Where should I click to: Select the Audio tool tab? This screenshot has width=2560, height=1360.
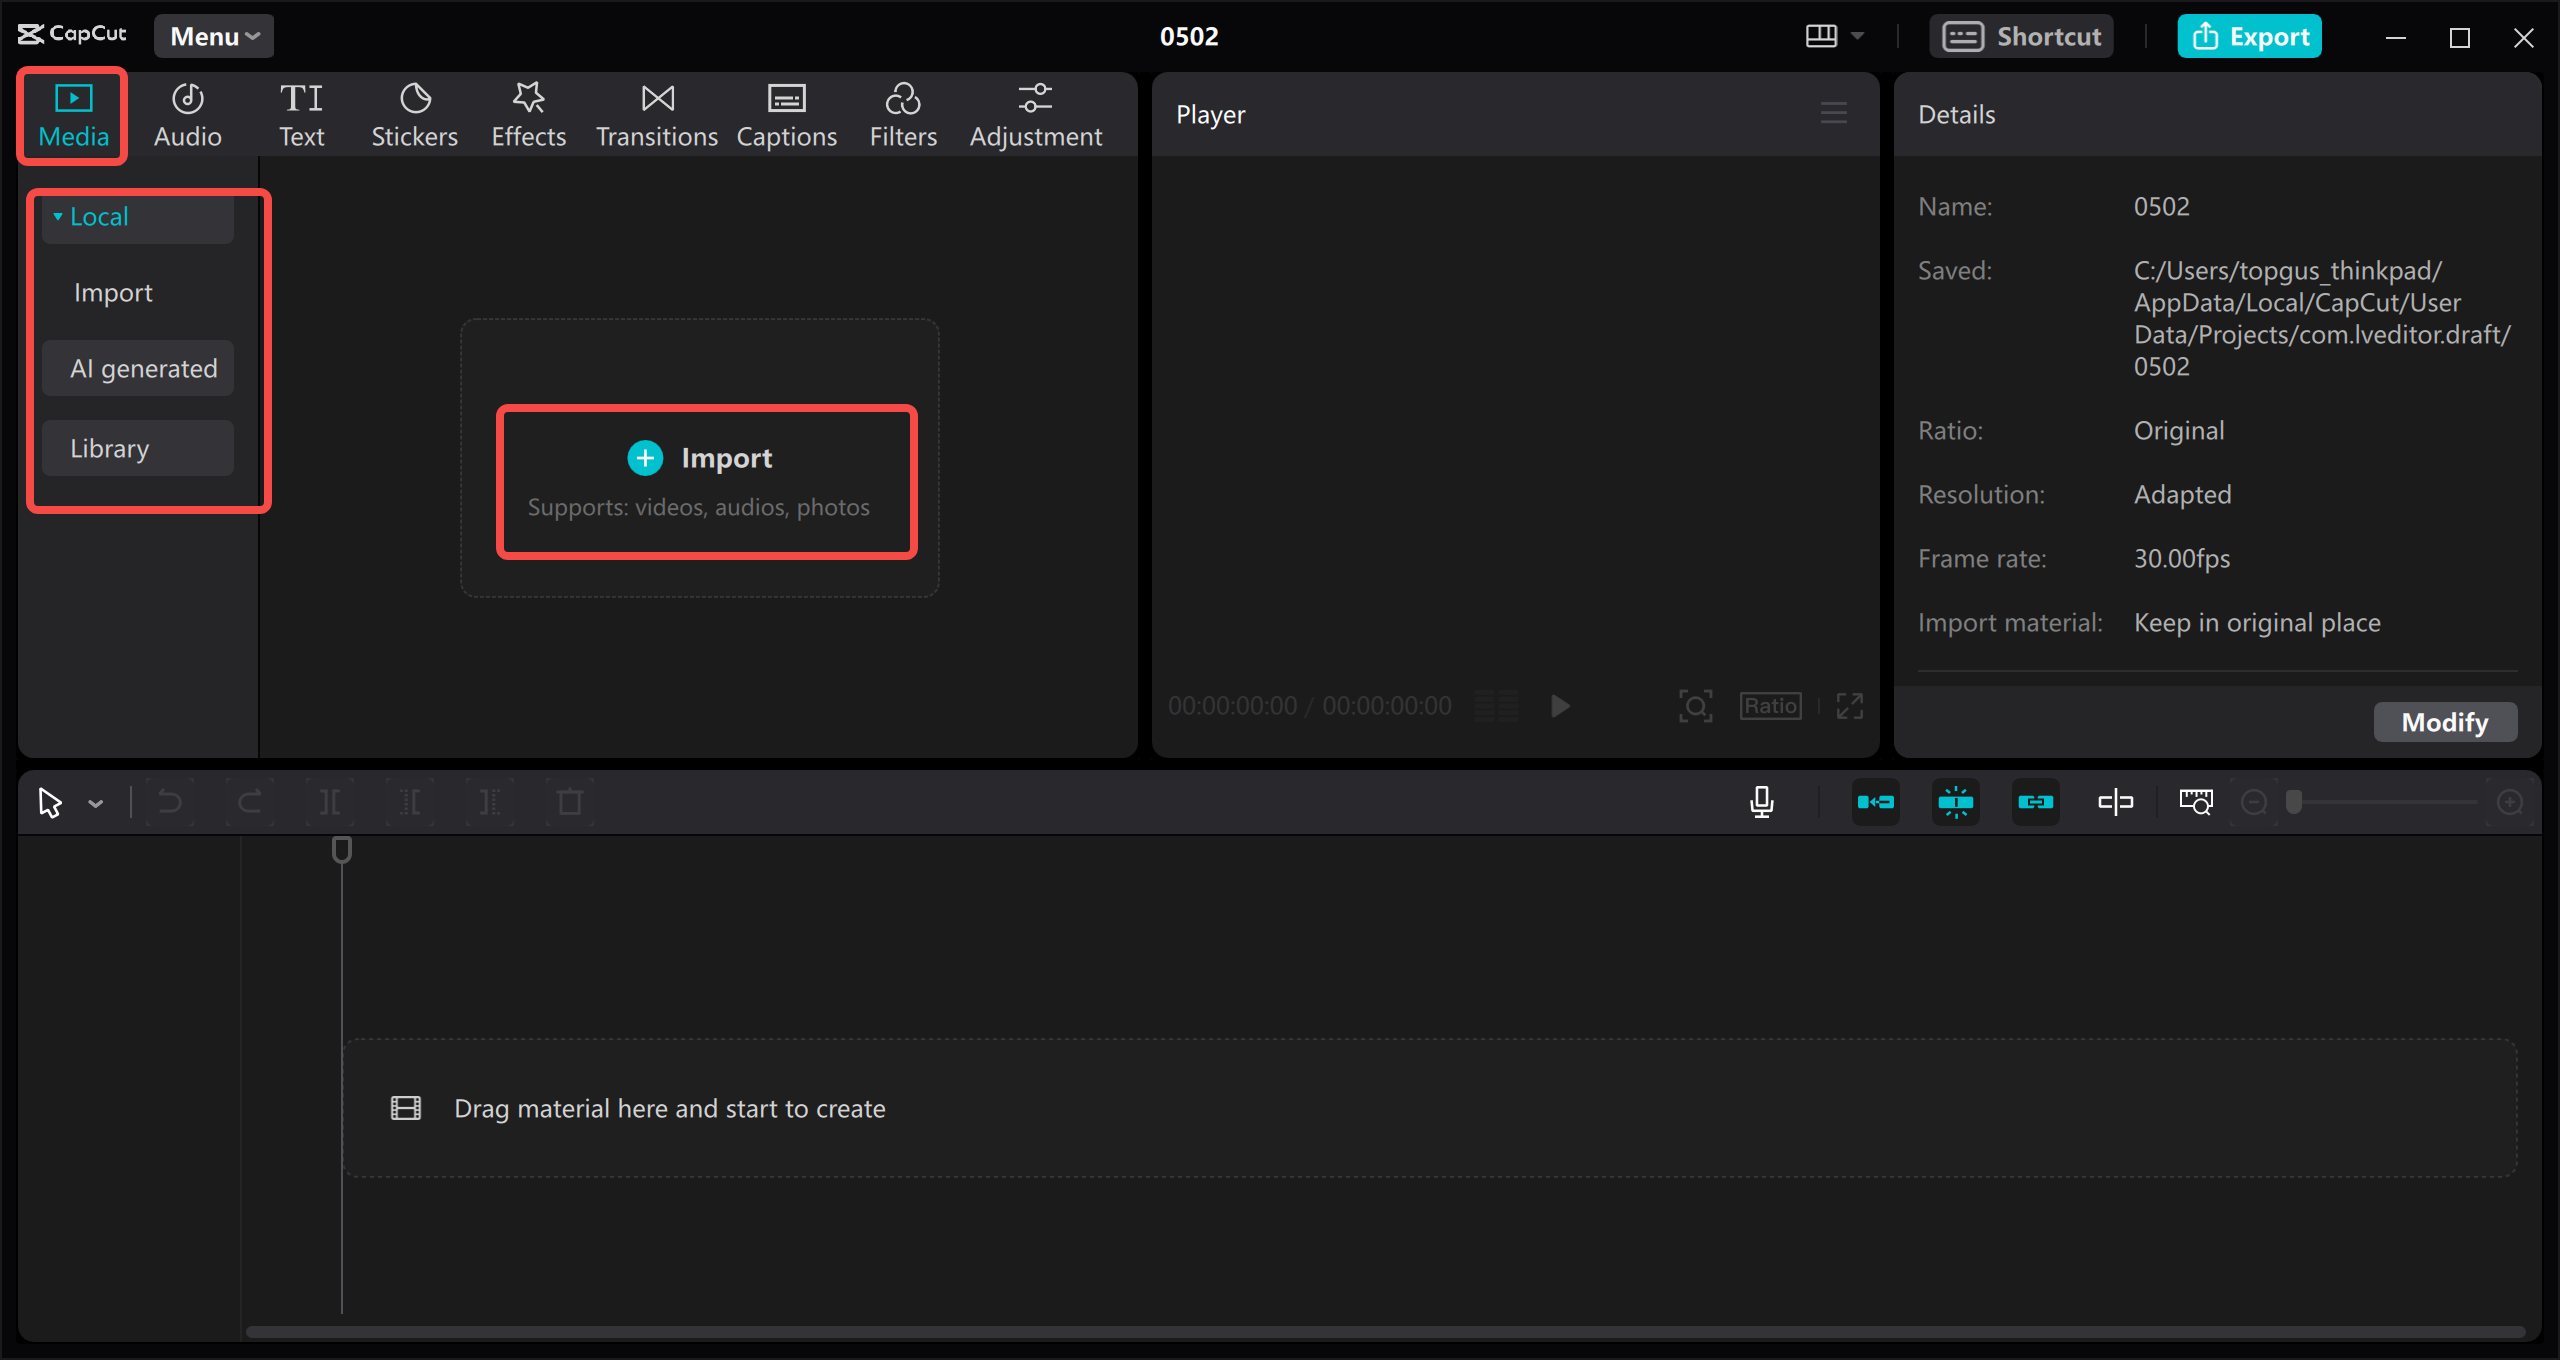tap(186, 113)
